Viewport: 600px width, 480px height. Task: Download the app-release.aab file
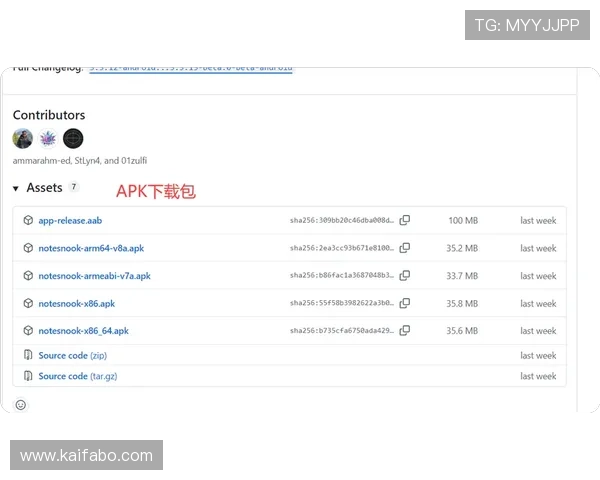70,220
